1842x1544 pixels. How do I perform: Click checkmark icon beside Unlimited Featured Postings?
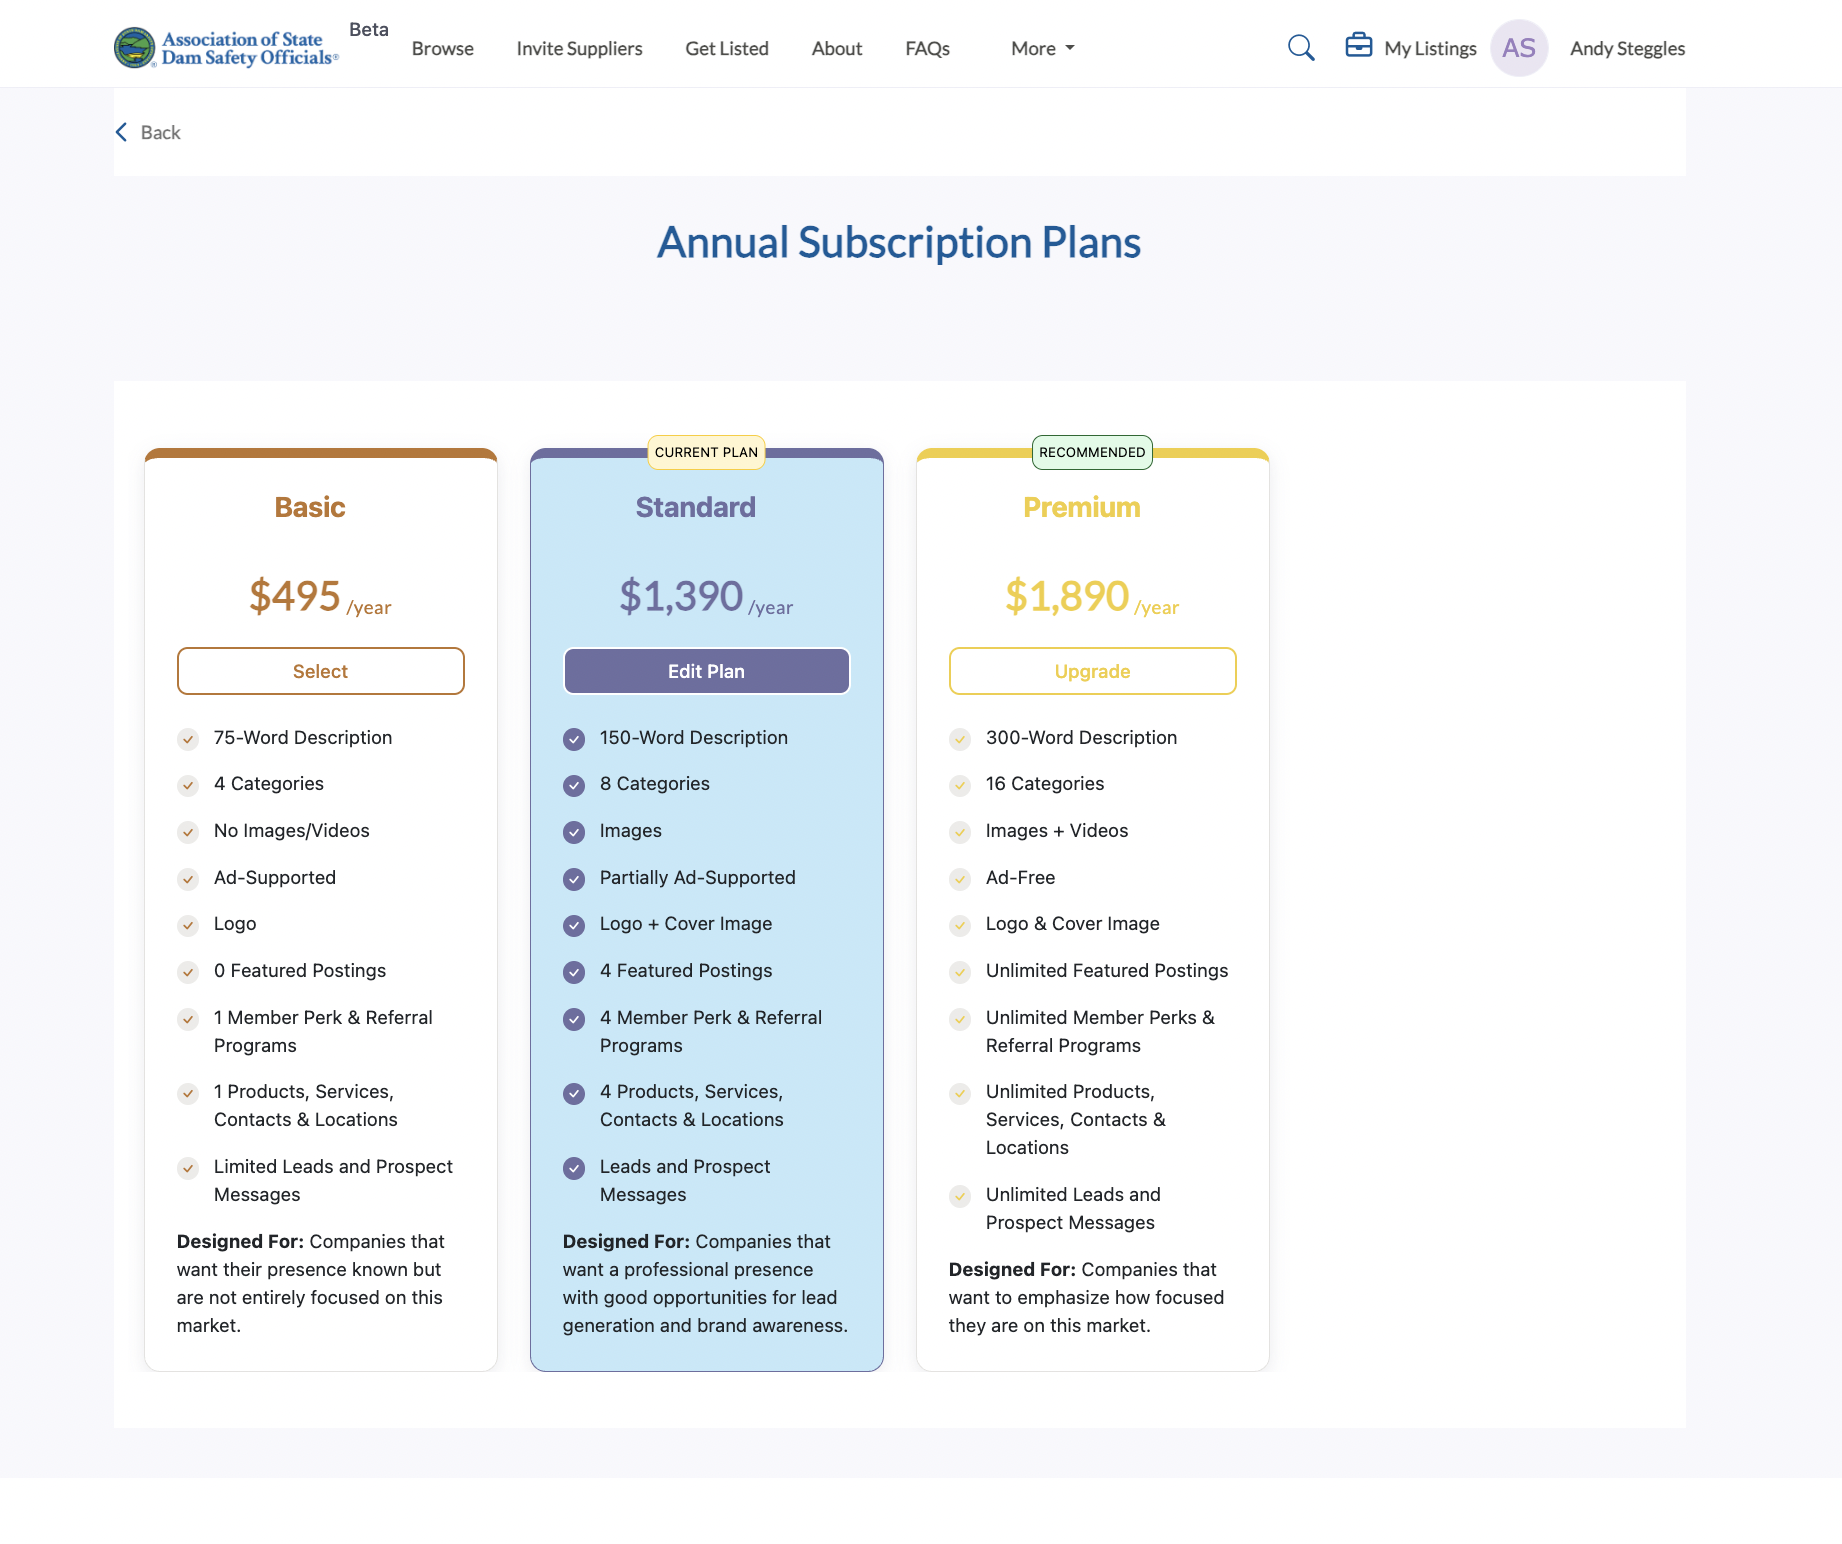click(x=960, y=972)
